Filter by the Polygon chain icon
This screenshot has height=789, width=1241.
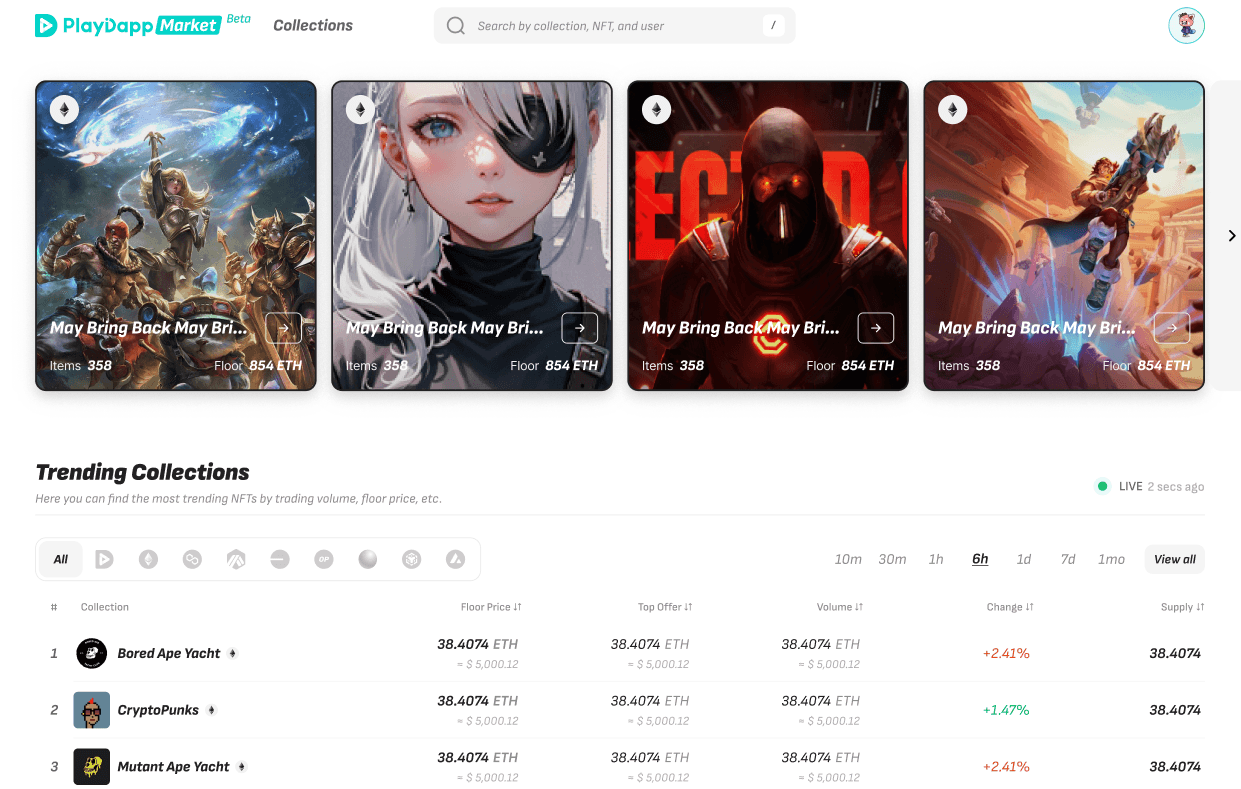pyautogui.click(x=192, y=559)
